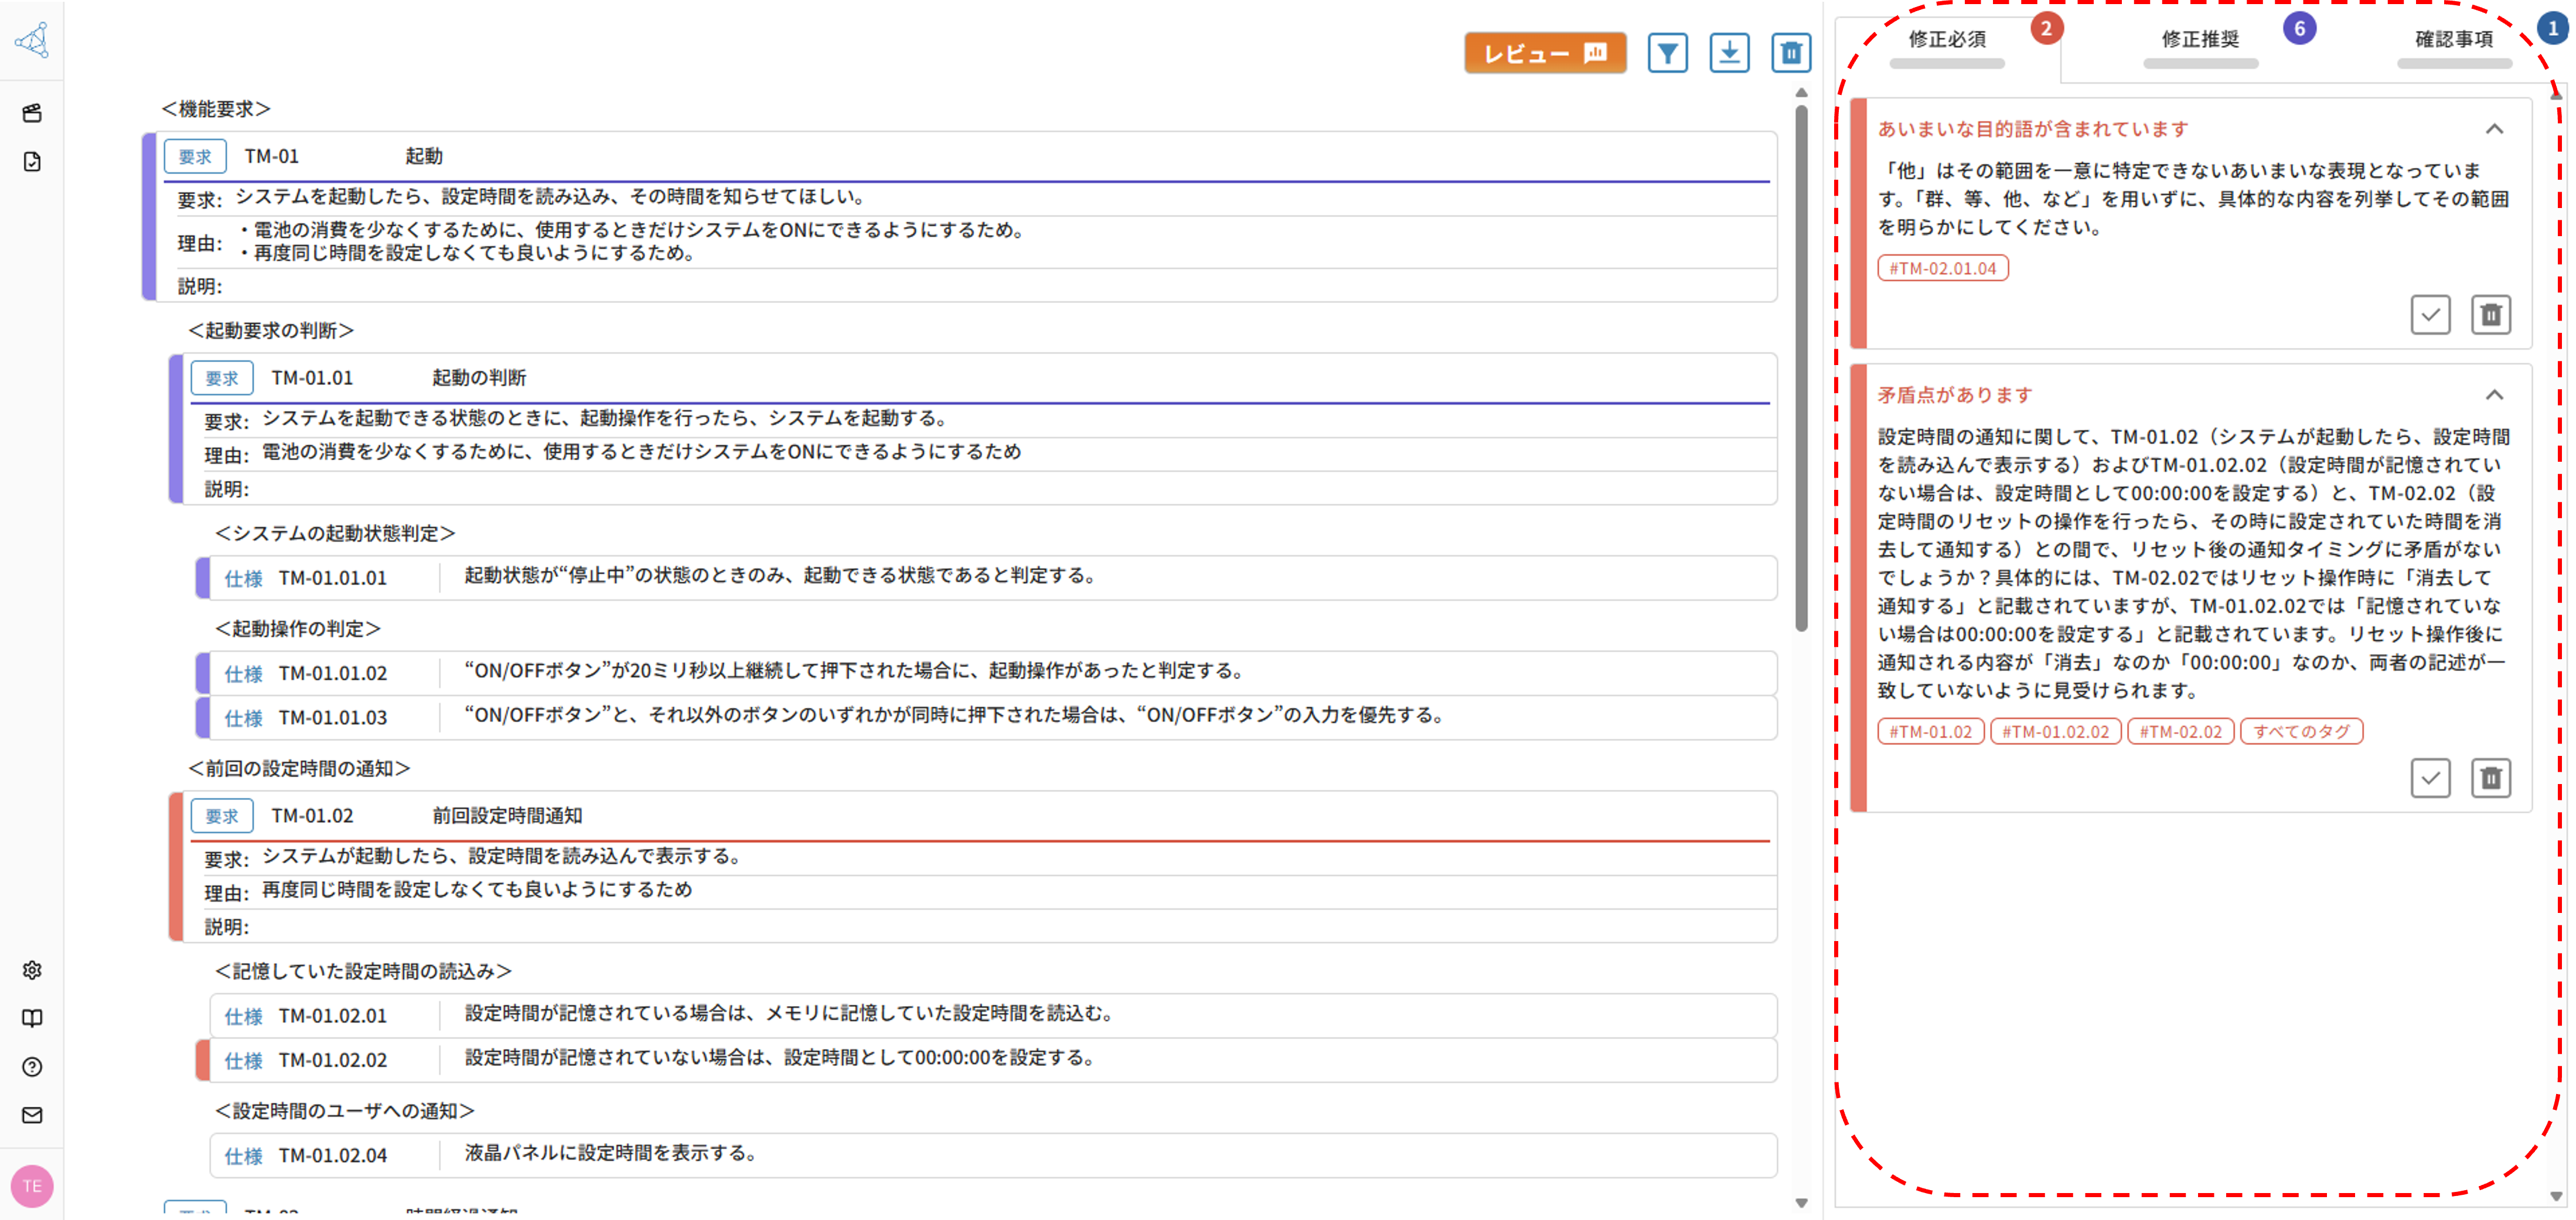Click the すべてのタグ tag
Image resolution: width=2576 pixels, height=1220 pixels.
click(x=2301, y=731)
